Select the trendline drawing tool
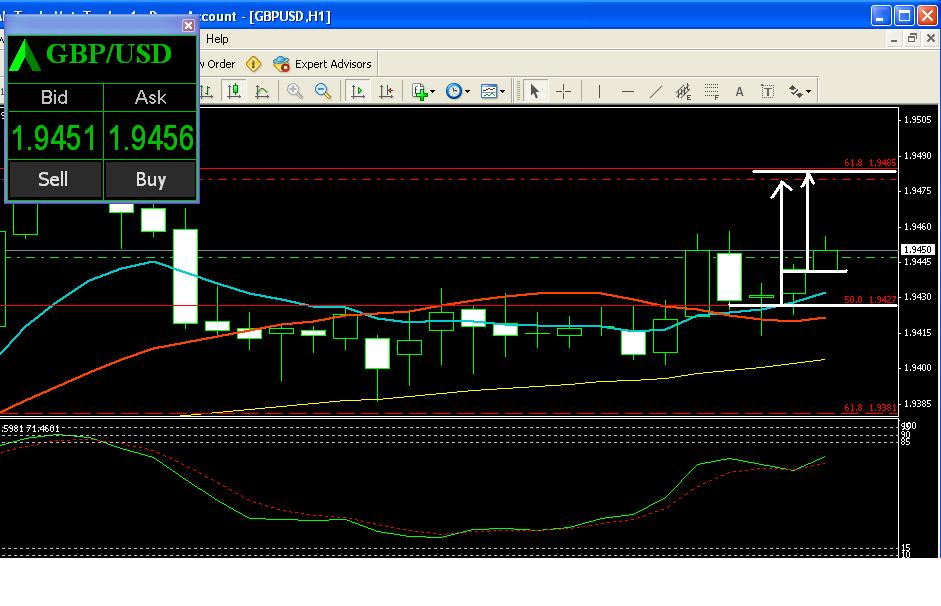The height and width of the screenshot is (606, 941). point(656,91)
